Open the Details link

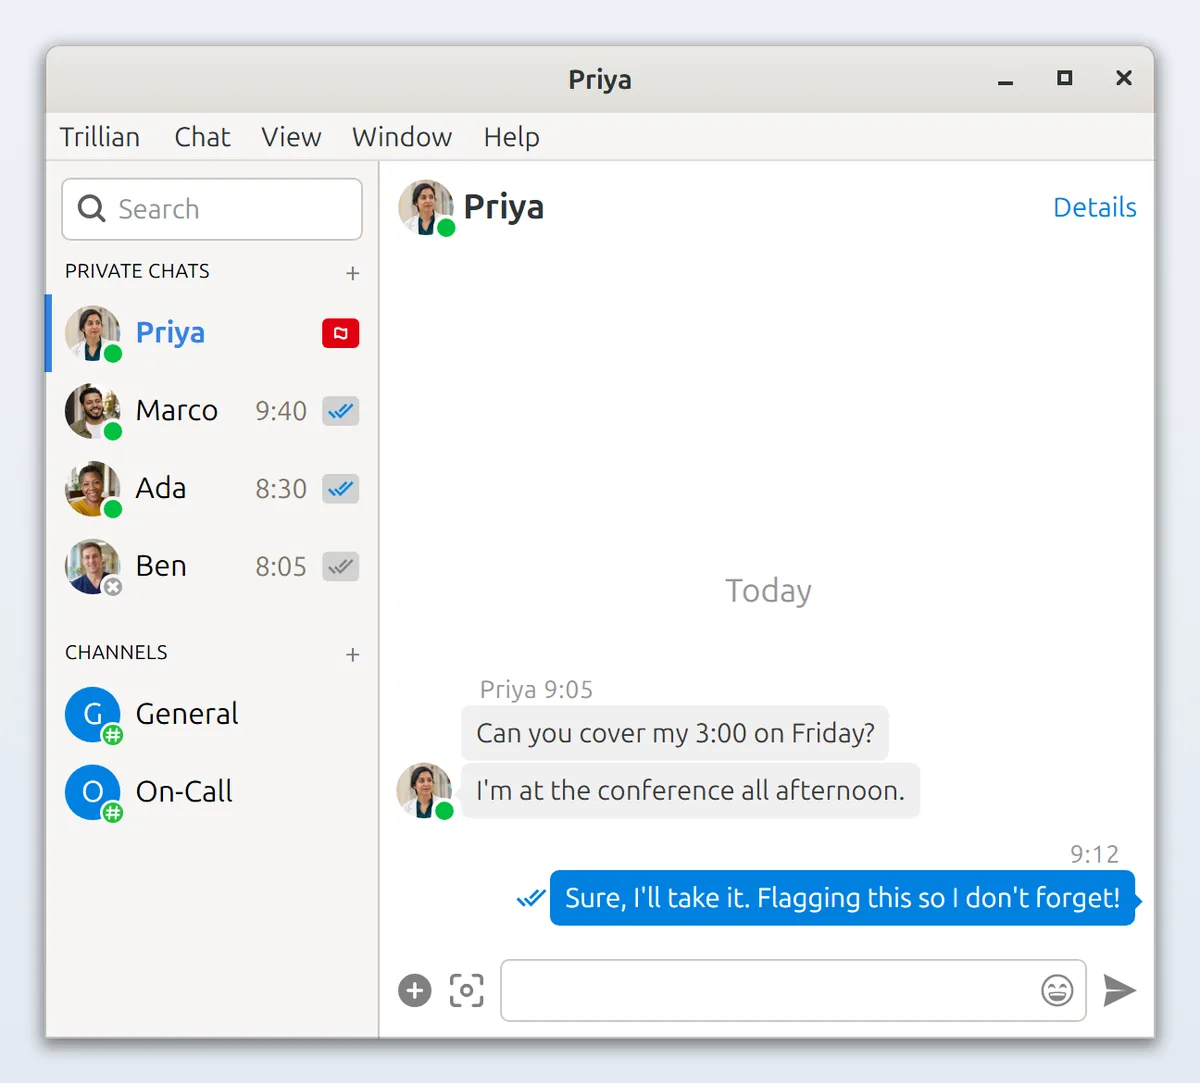tap(1094, 207)
